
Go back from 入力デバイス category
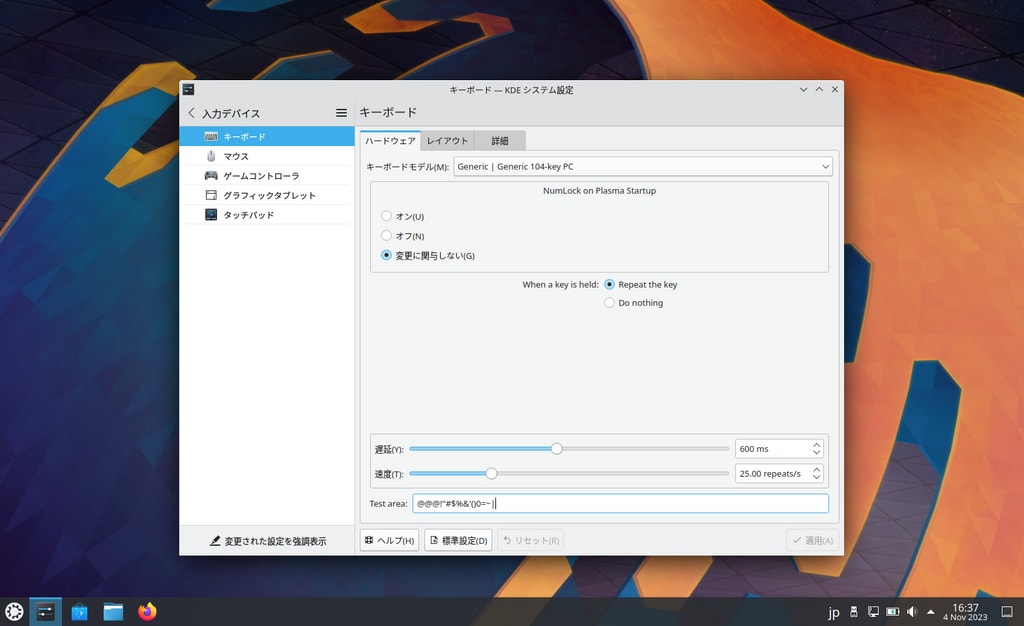pyautogui.click(x=191, y=113)
